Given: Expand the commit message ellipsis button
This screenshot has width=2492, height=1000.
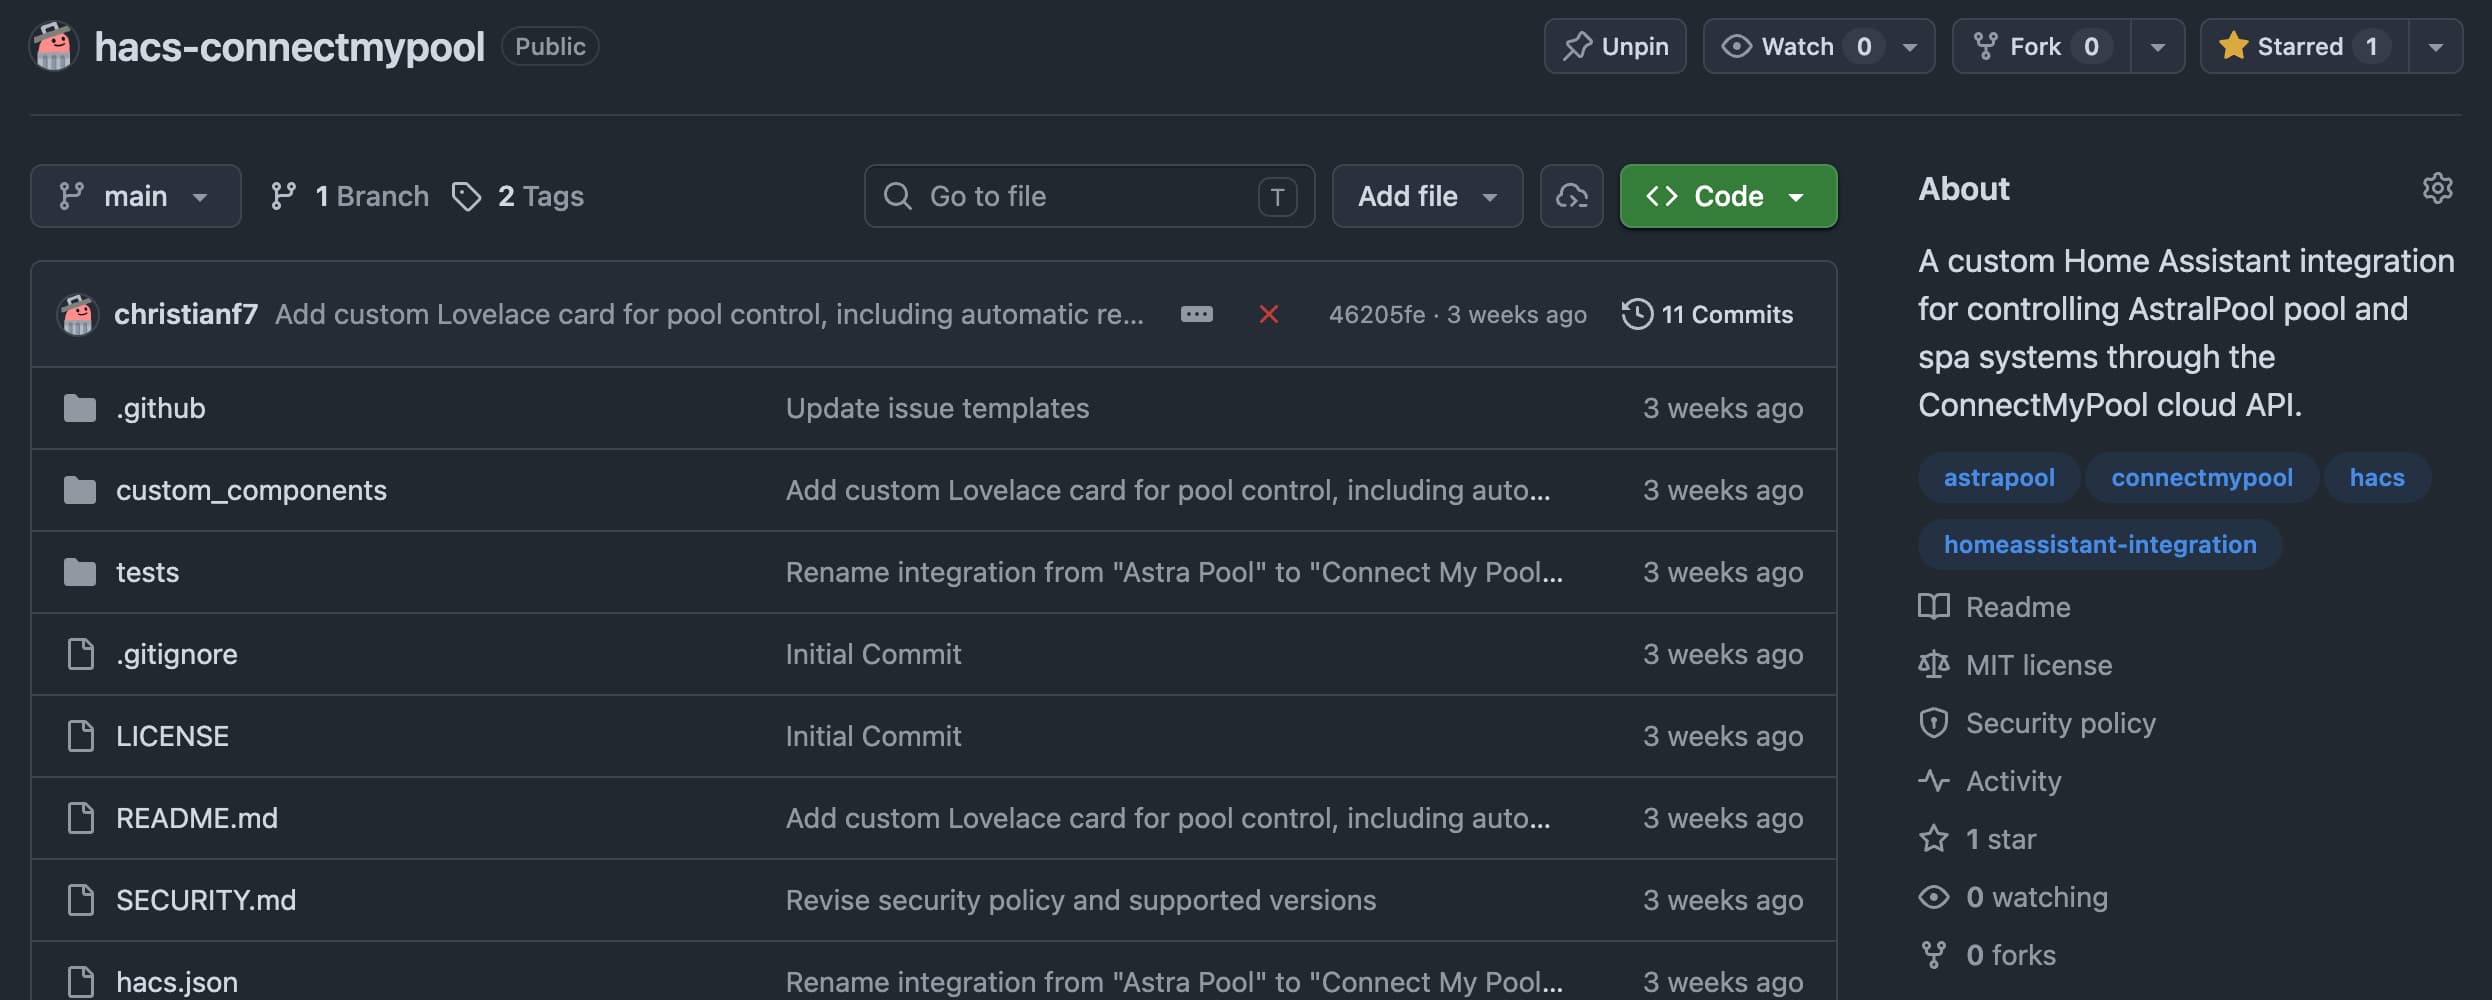Looking at the screenshot, I should (x=1197, y=314).
